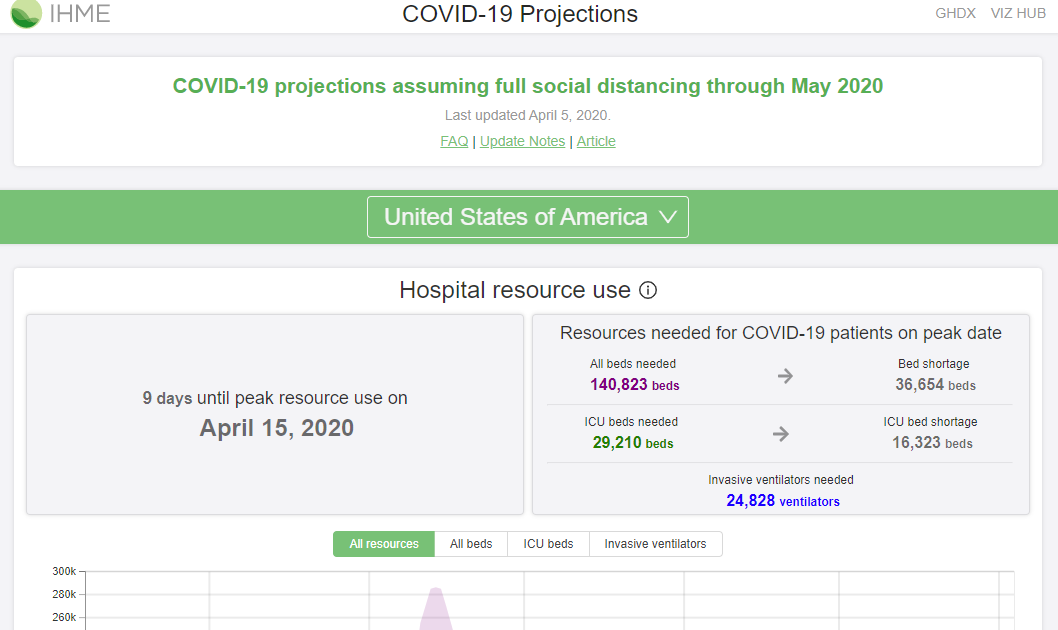Switch to the All beds tab
The image size is (1058, 630).
[471, 544]
